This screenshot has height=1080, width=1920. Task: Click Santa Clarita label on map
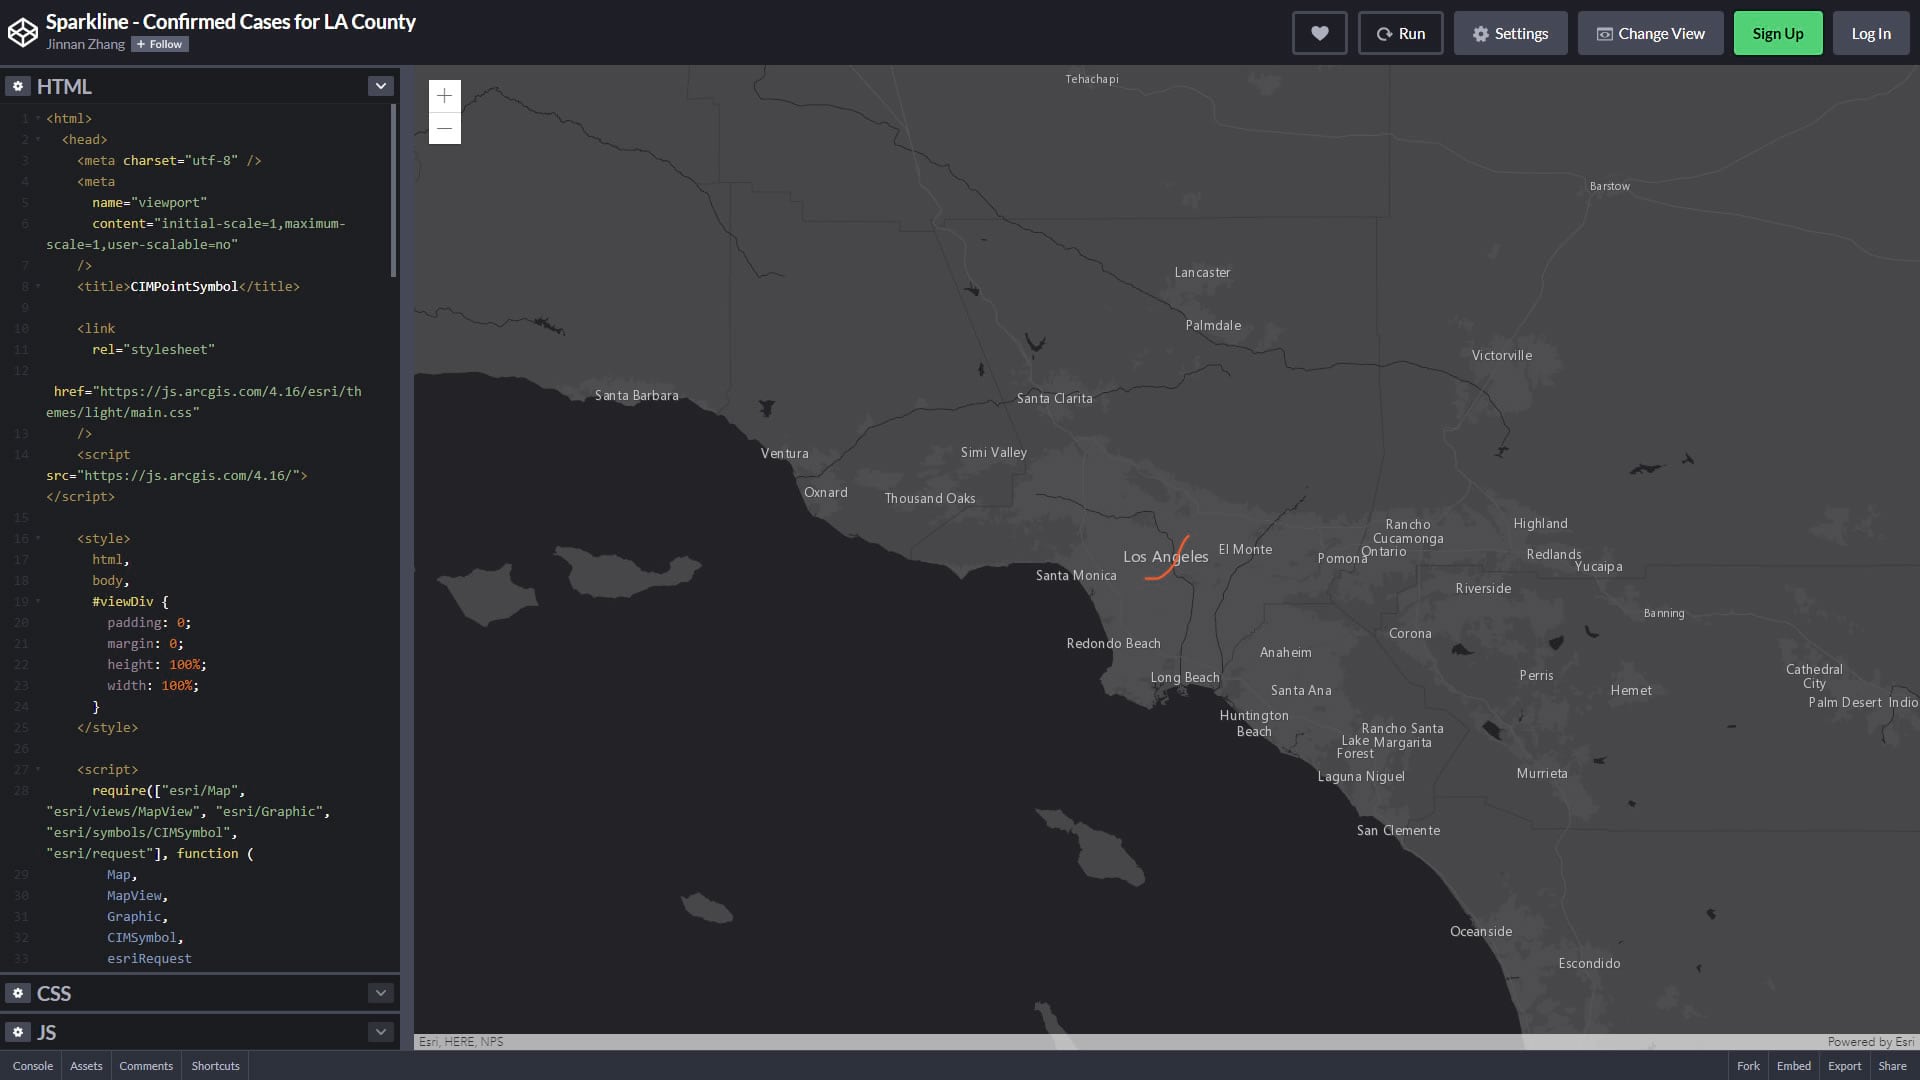[x=1055, y=399]
